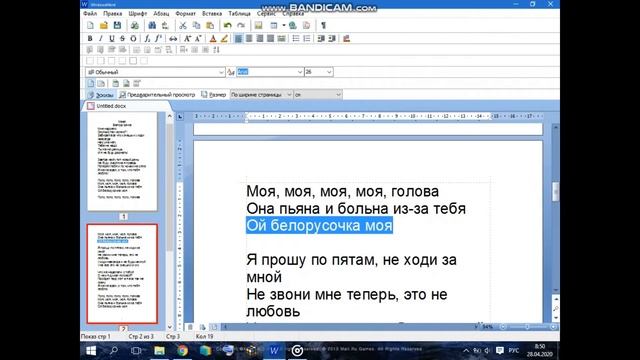Open insert table dropdown arrow
This screenshot has height=360, width=640.
(x=283, y=25)
